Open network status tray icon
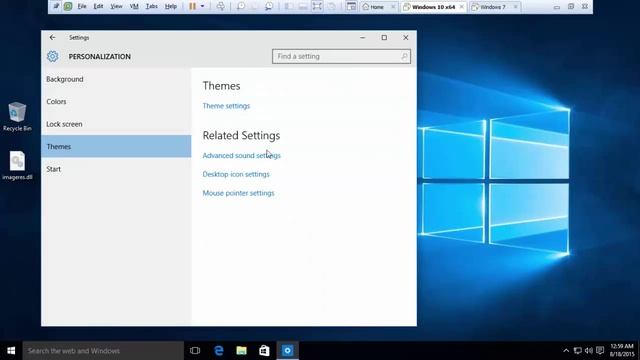640x360 pixels. click(578, 351)
